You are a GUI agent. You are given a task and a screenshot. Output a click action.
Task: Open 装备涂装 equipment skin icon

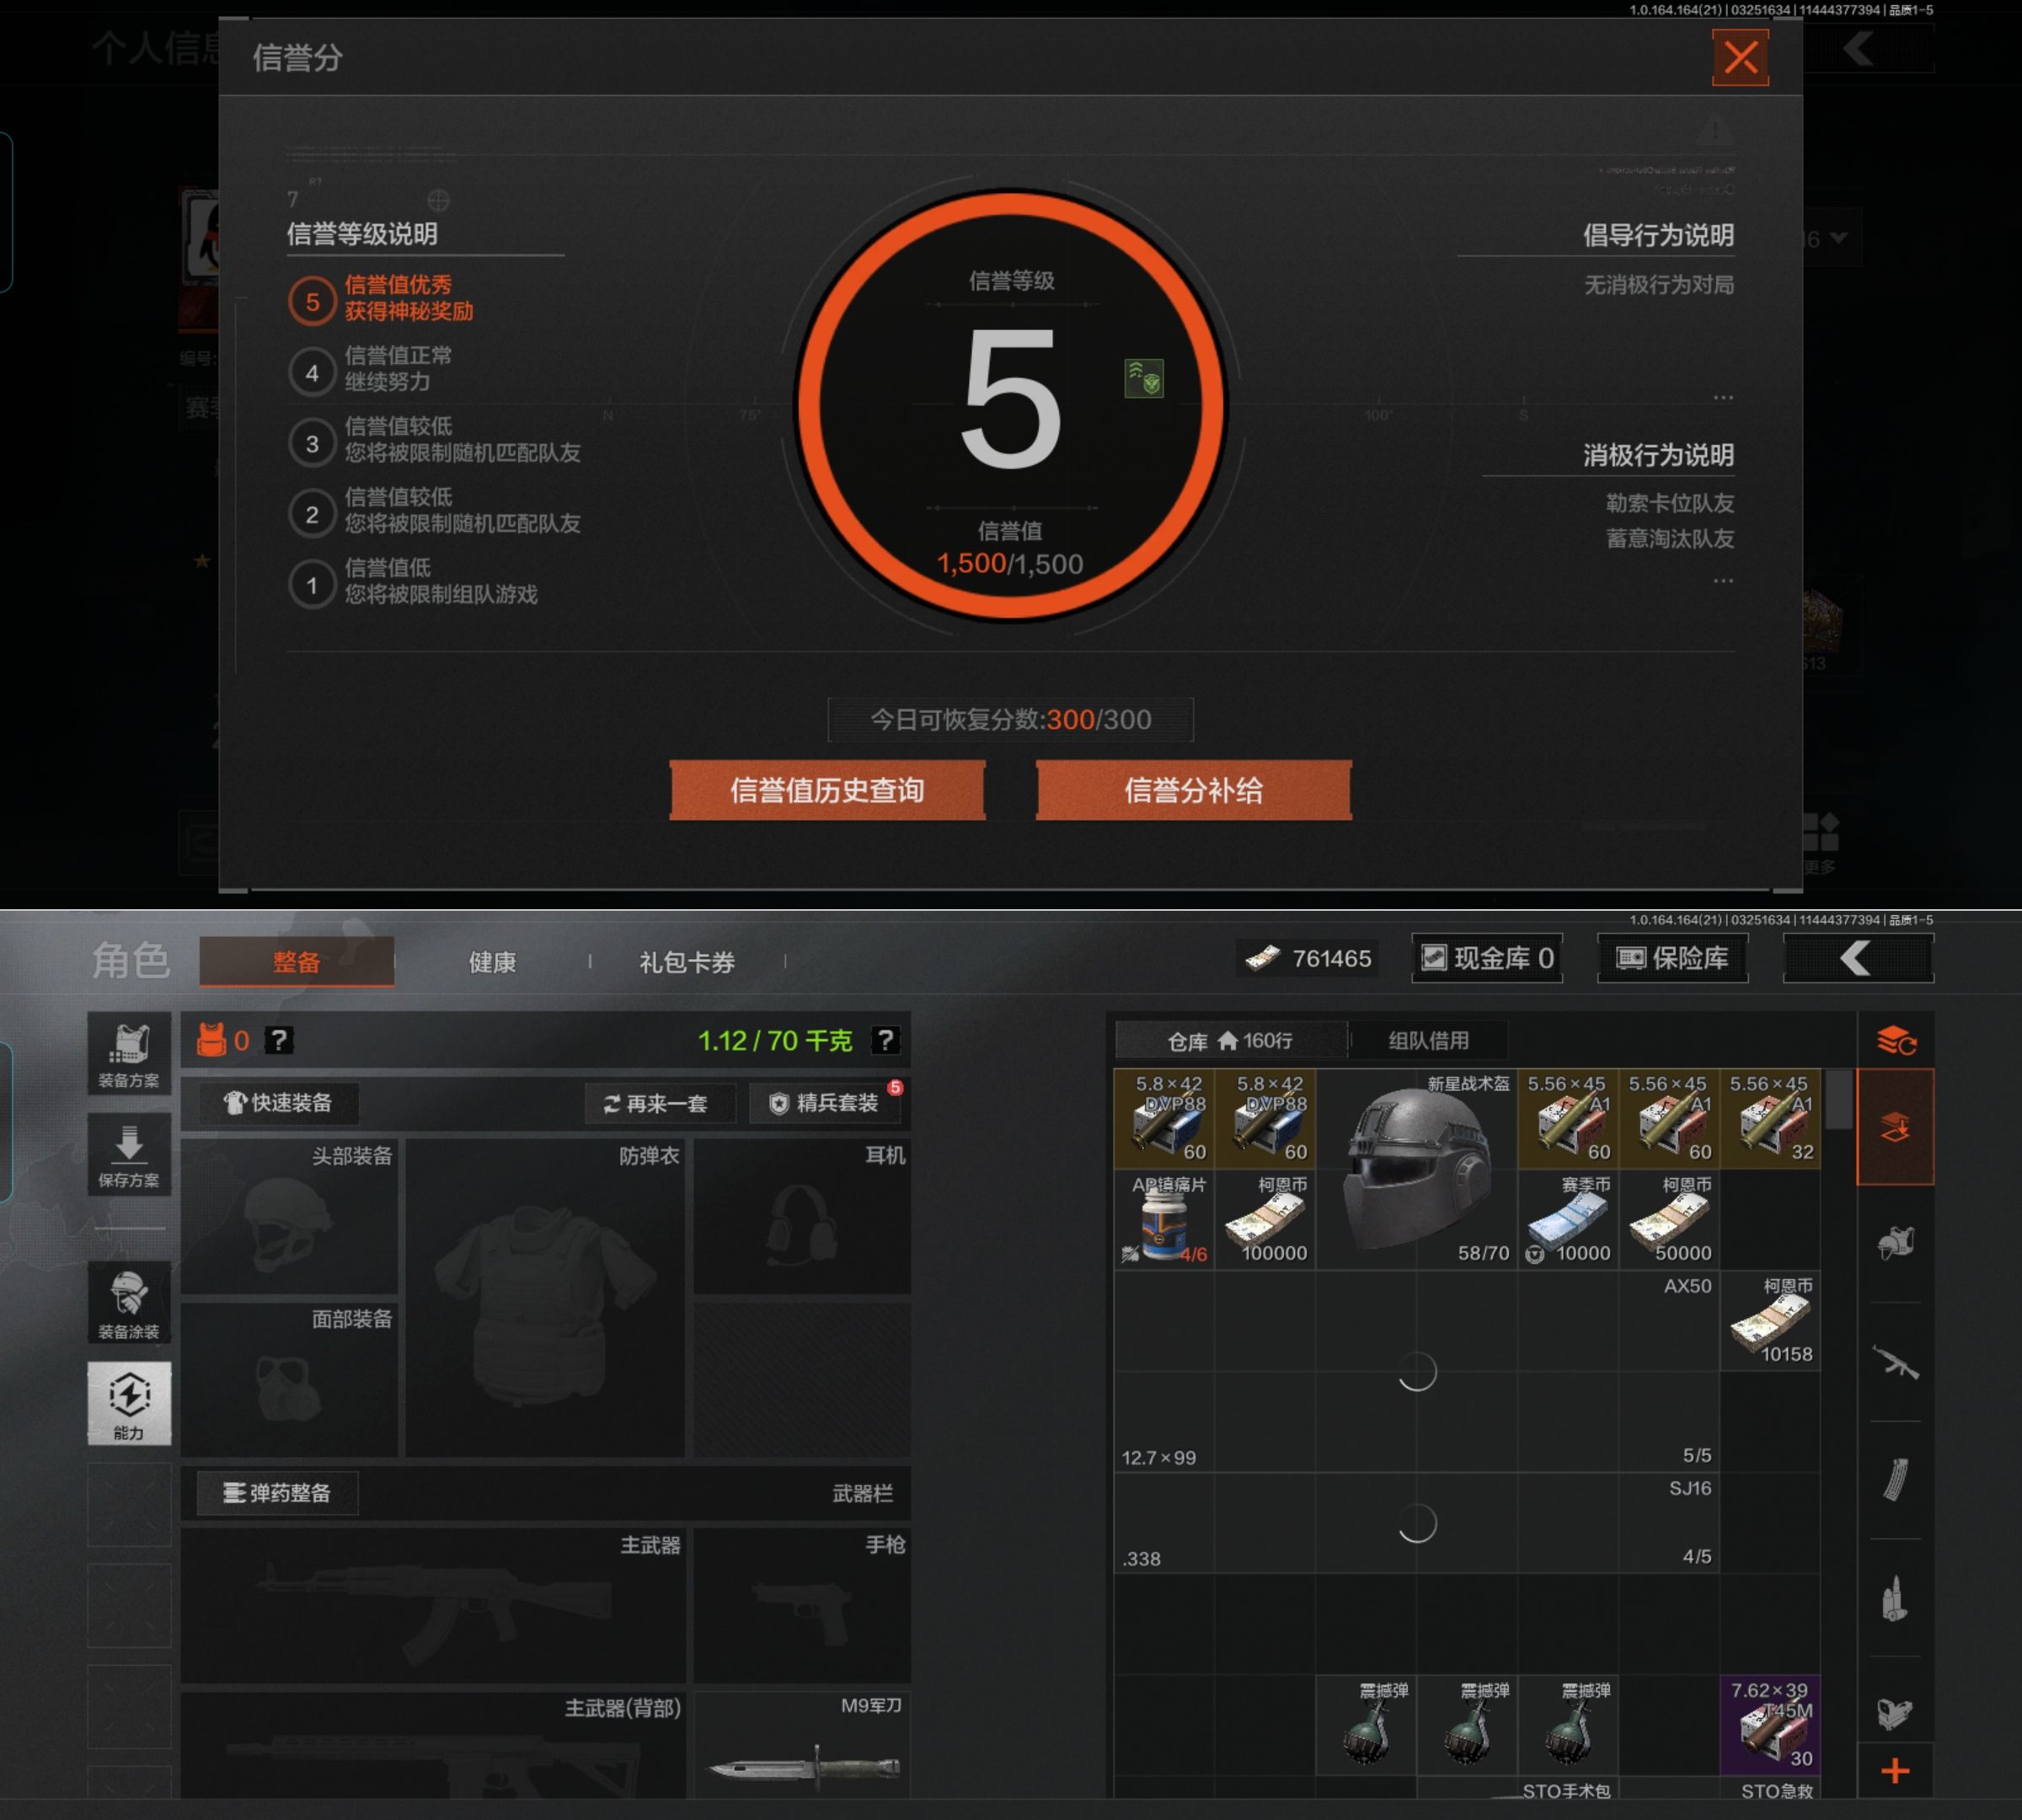pos(129,1303)
